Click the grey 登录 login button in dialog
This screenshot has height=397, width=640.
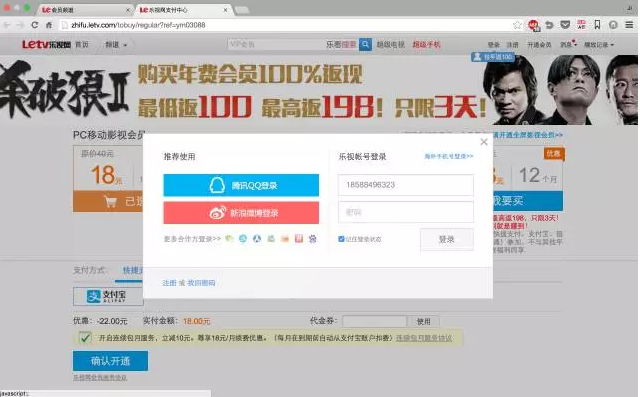(447, 239)
